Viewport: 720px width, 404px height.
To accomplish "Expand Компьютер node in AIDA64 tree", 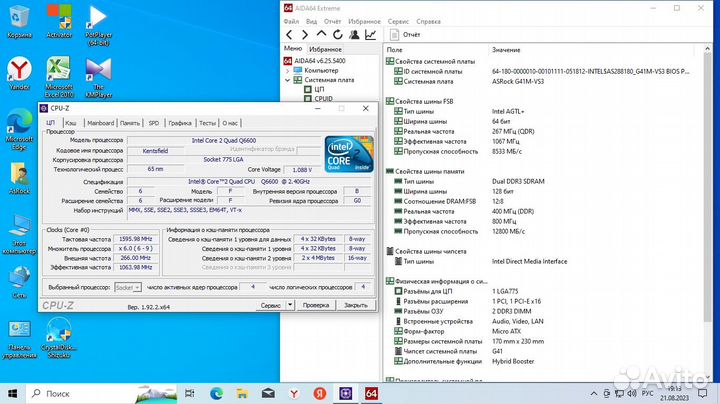I will 287,71.
